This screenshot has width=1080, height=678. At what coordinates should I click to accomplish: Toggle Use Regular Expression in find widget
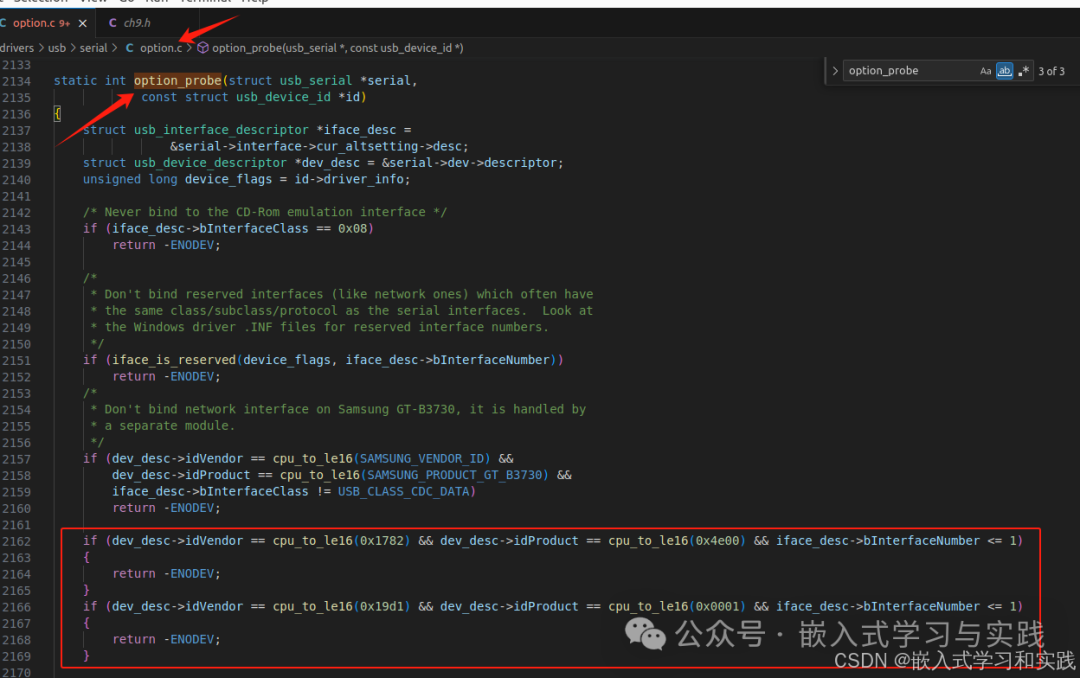point(1024,71)
